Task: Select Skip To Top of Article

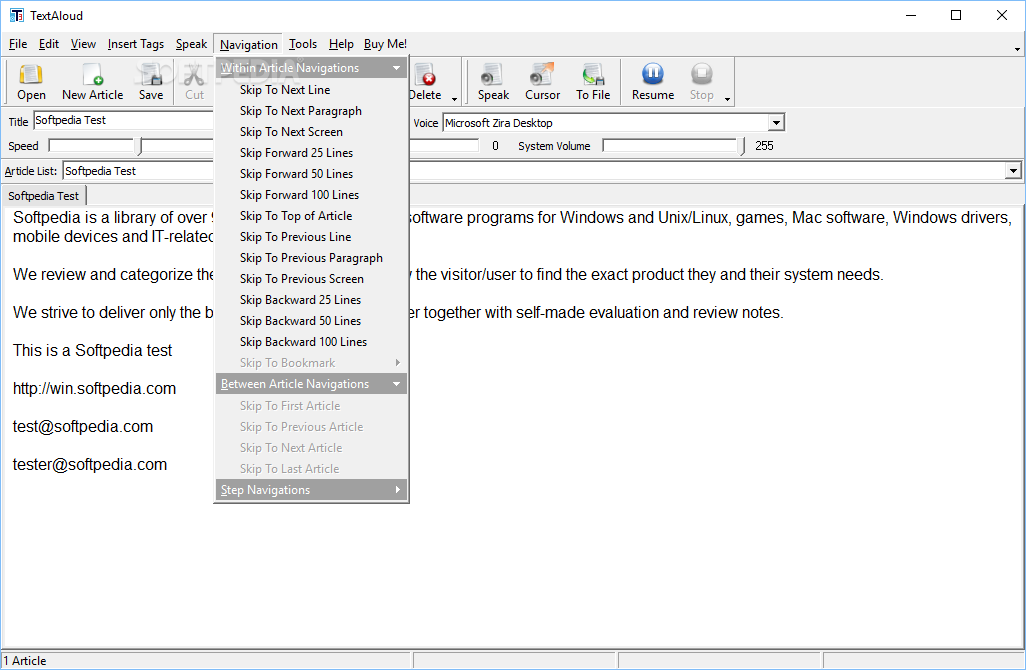Action: click(311, 215)
